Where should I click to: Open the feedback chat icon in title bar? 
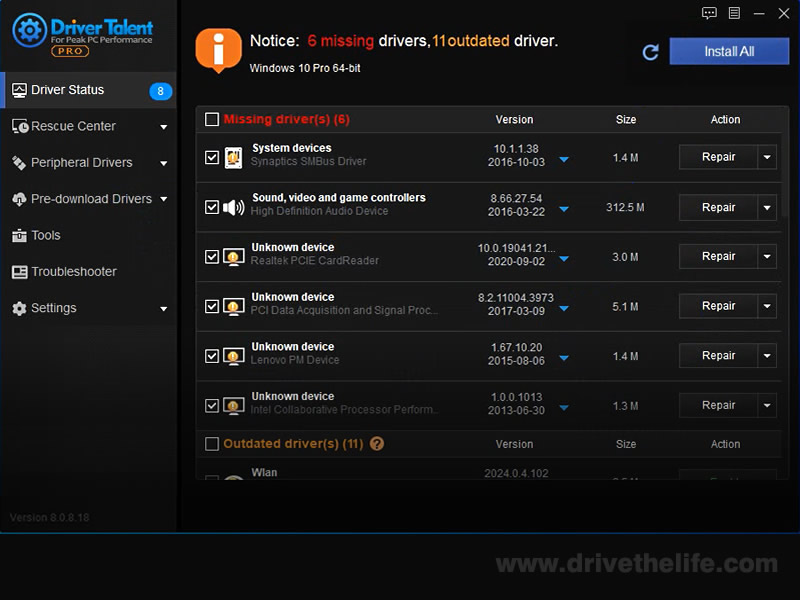(x=709, y=13)
